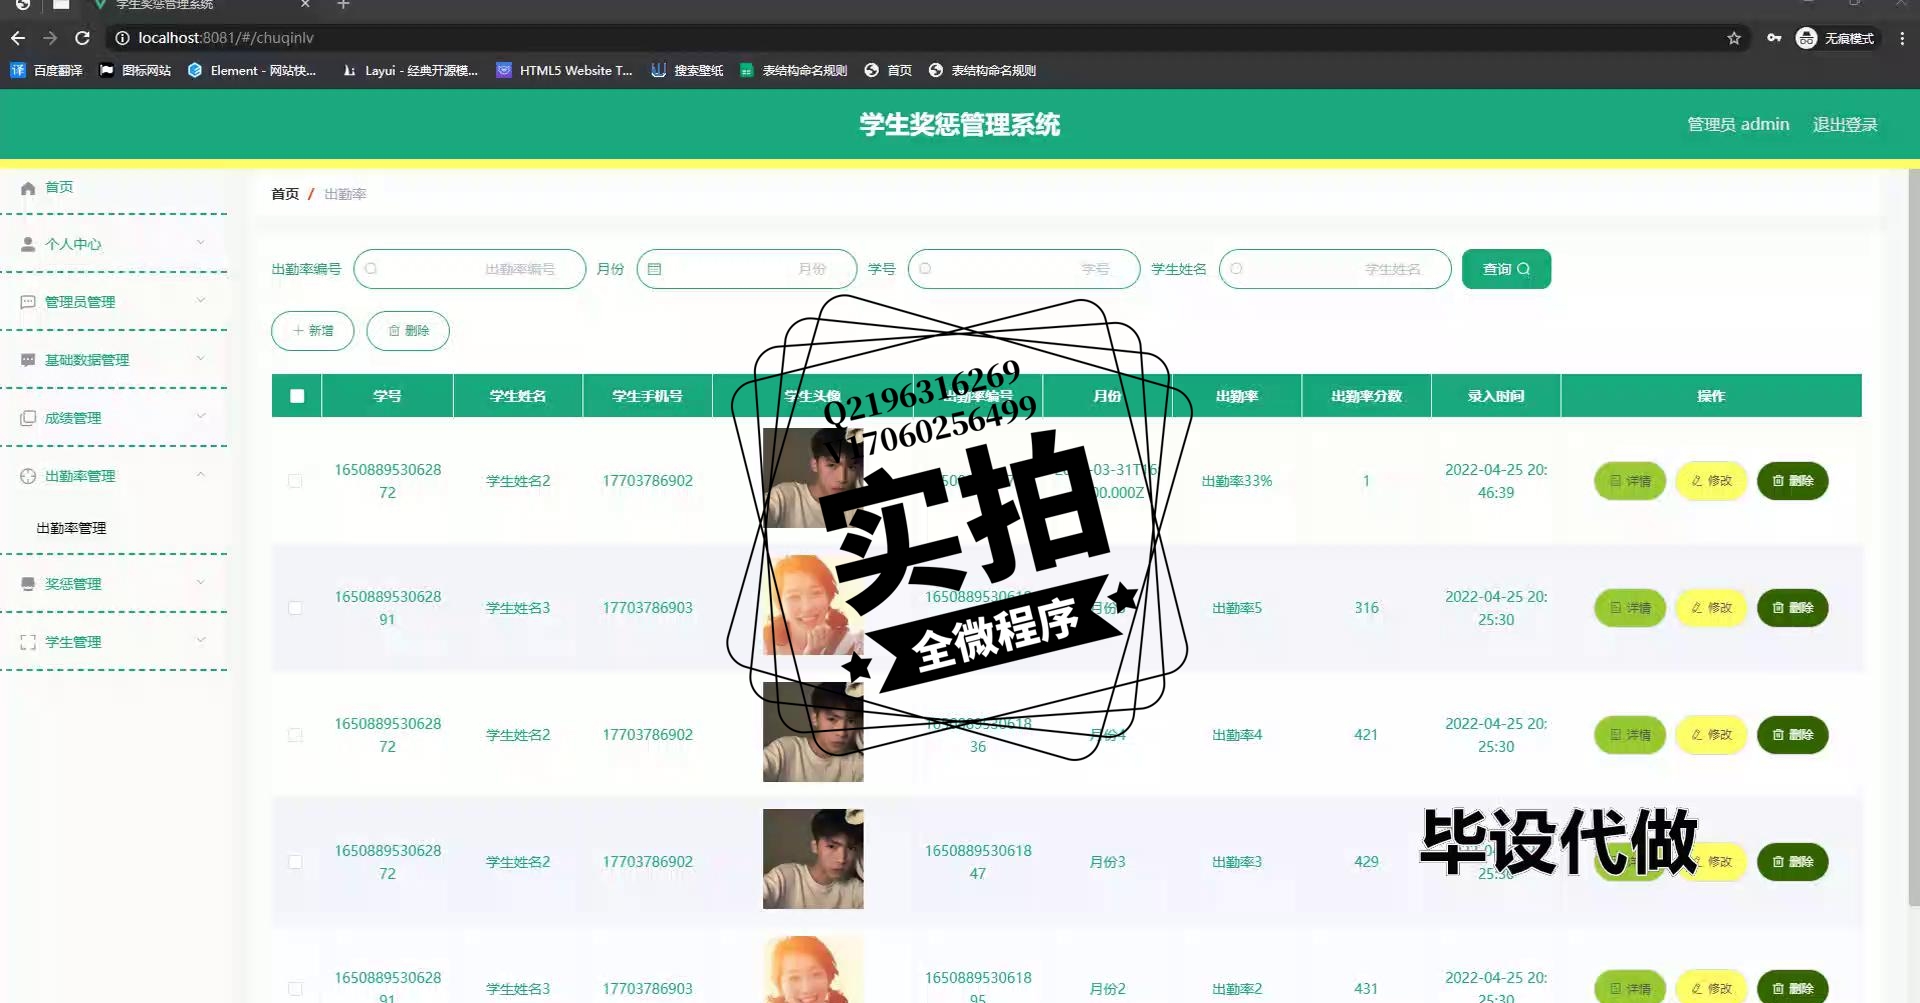This screenshot has width=1920, height=1003.
Task: Open 图标网站 bookmark
Action: [x=135, y=70]
